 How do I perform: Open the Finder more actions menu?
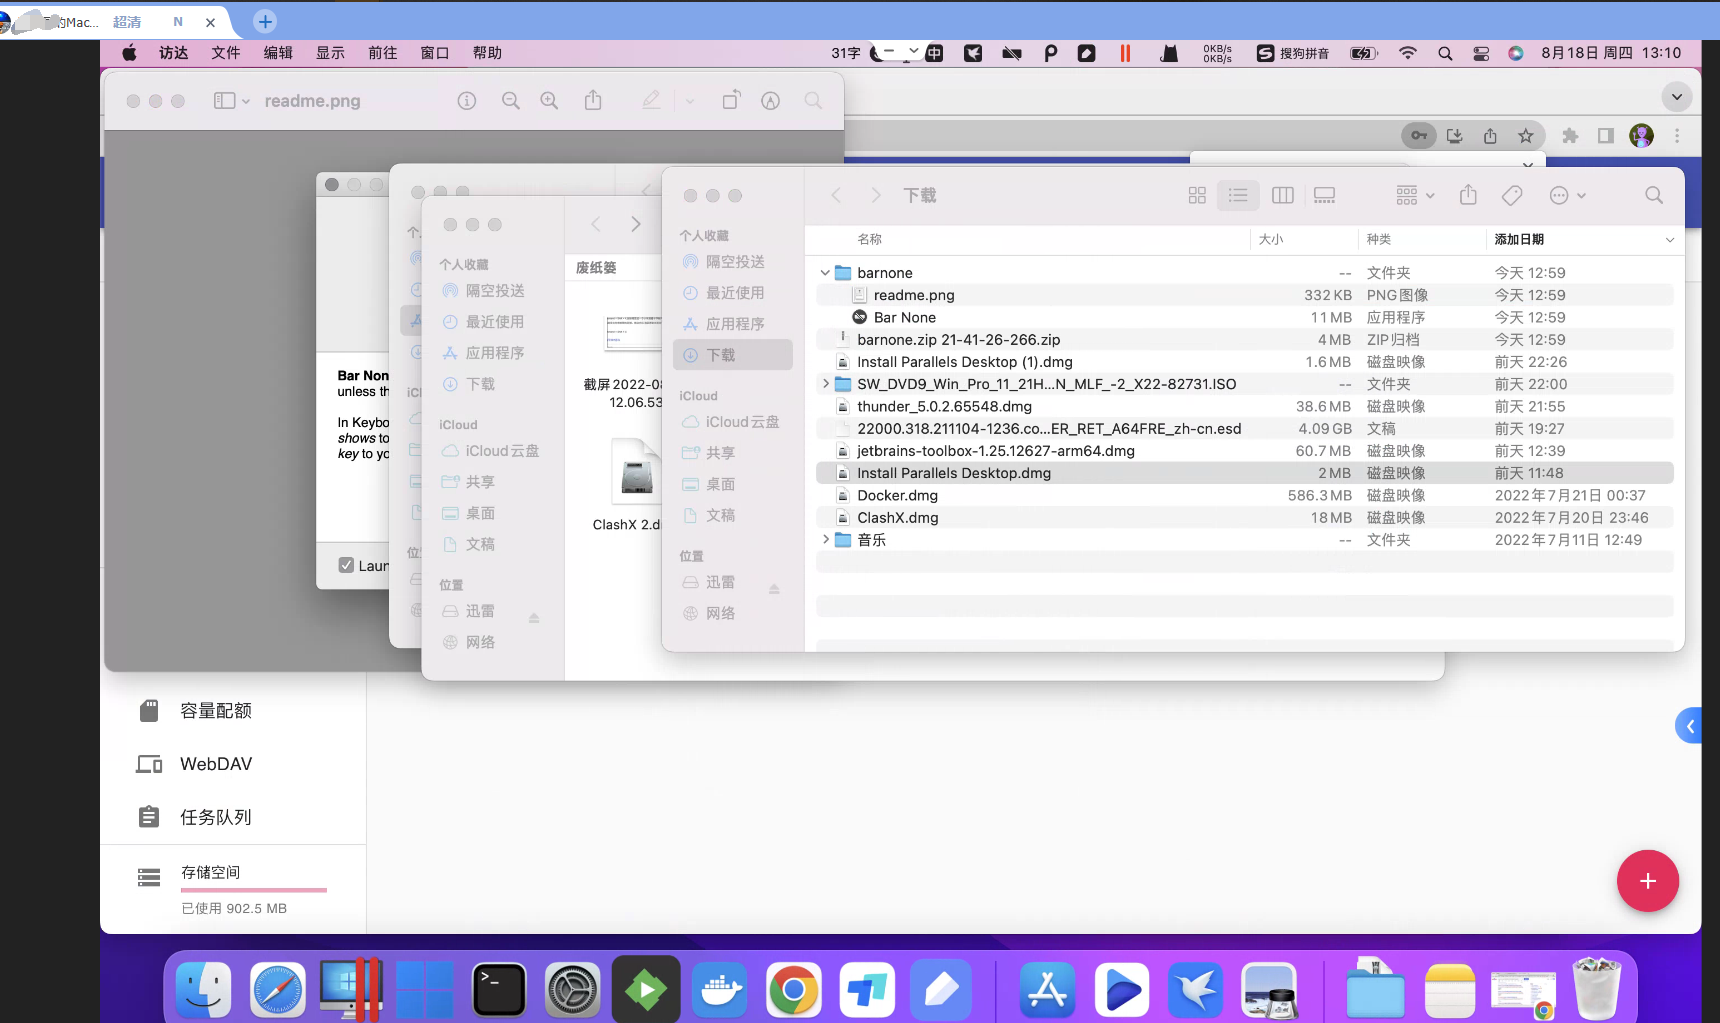[1567, 196]
